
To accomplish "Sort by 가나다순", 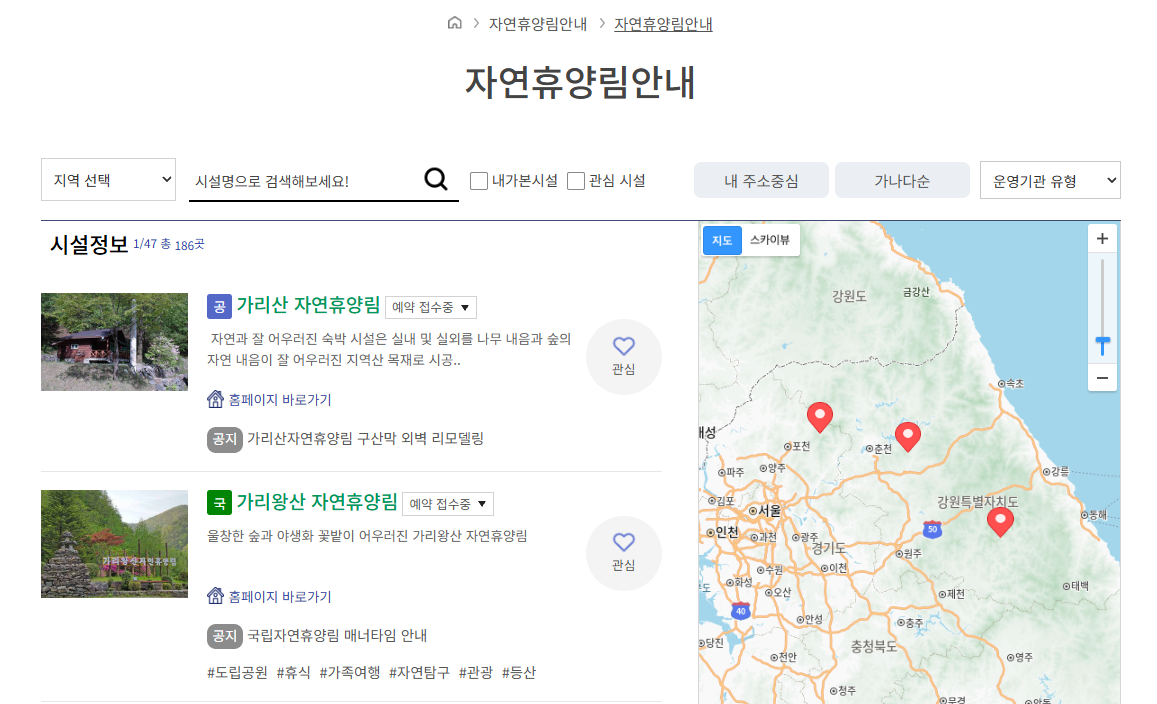I will [x=902, y=180].
